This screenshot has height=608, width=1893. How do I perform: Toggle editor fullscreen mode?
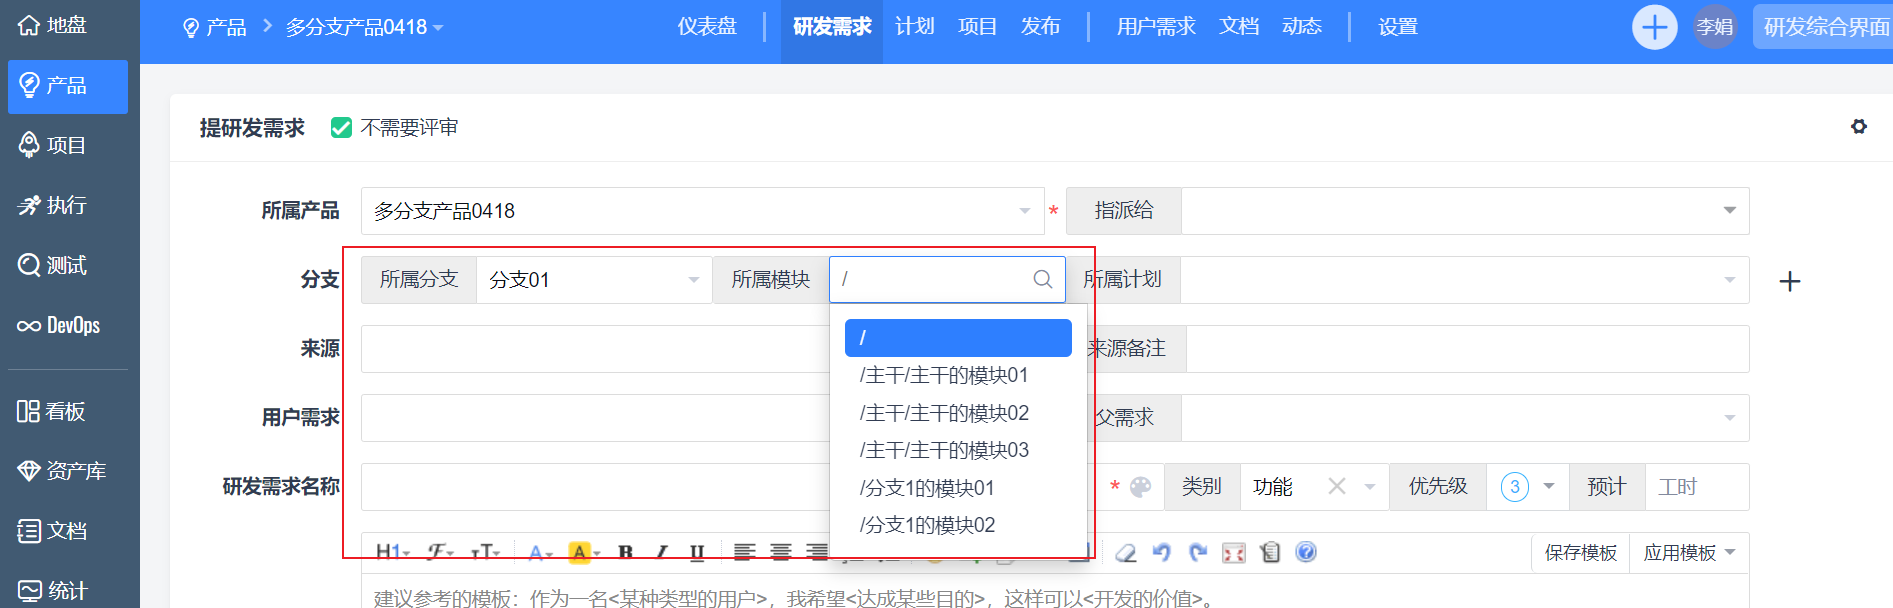click(x=1234, y=552)
